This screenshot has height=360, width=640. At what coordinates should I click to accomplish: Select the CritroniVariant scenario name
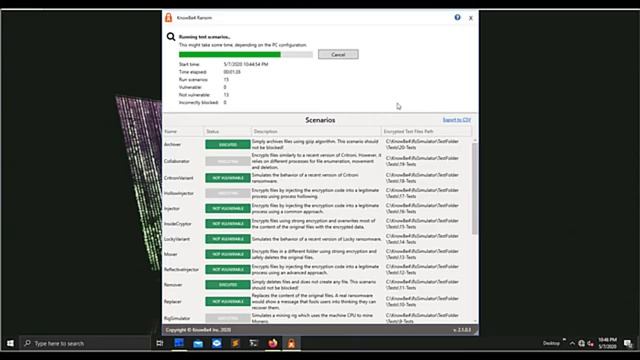pos(178,178)
